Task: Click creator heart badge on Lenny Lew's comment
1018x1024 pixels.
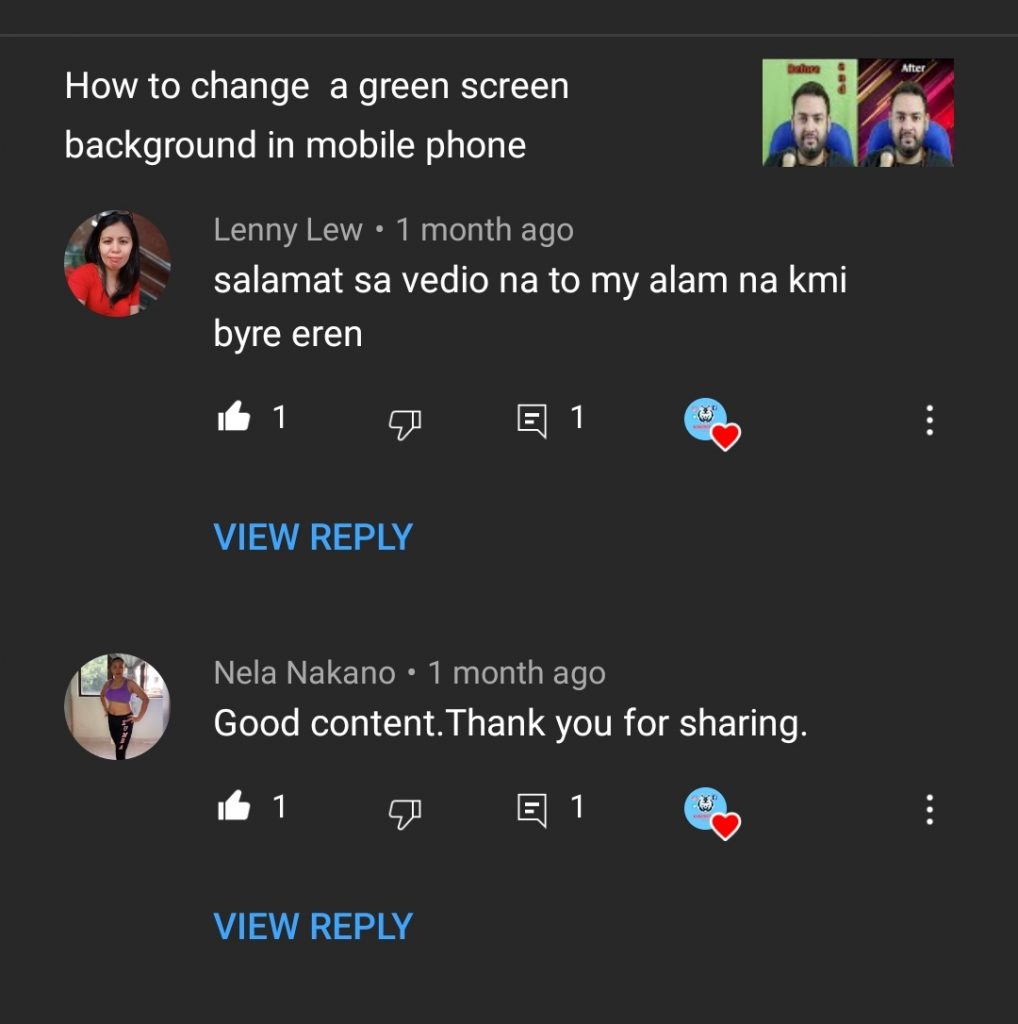Action: click(x=711, y=423)
